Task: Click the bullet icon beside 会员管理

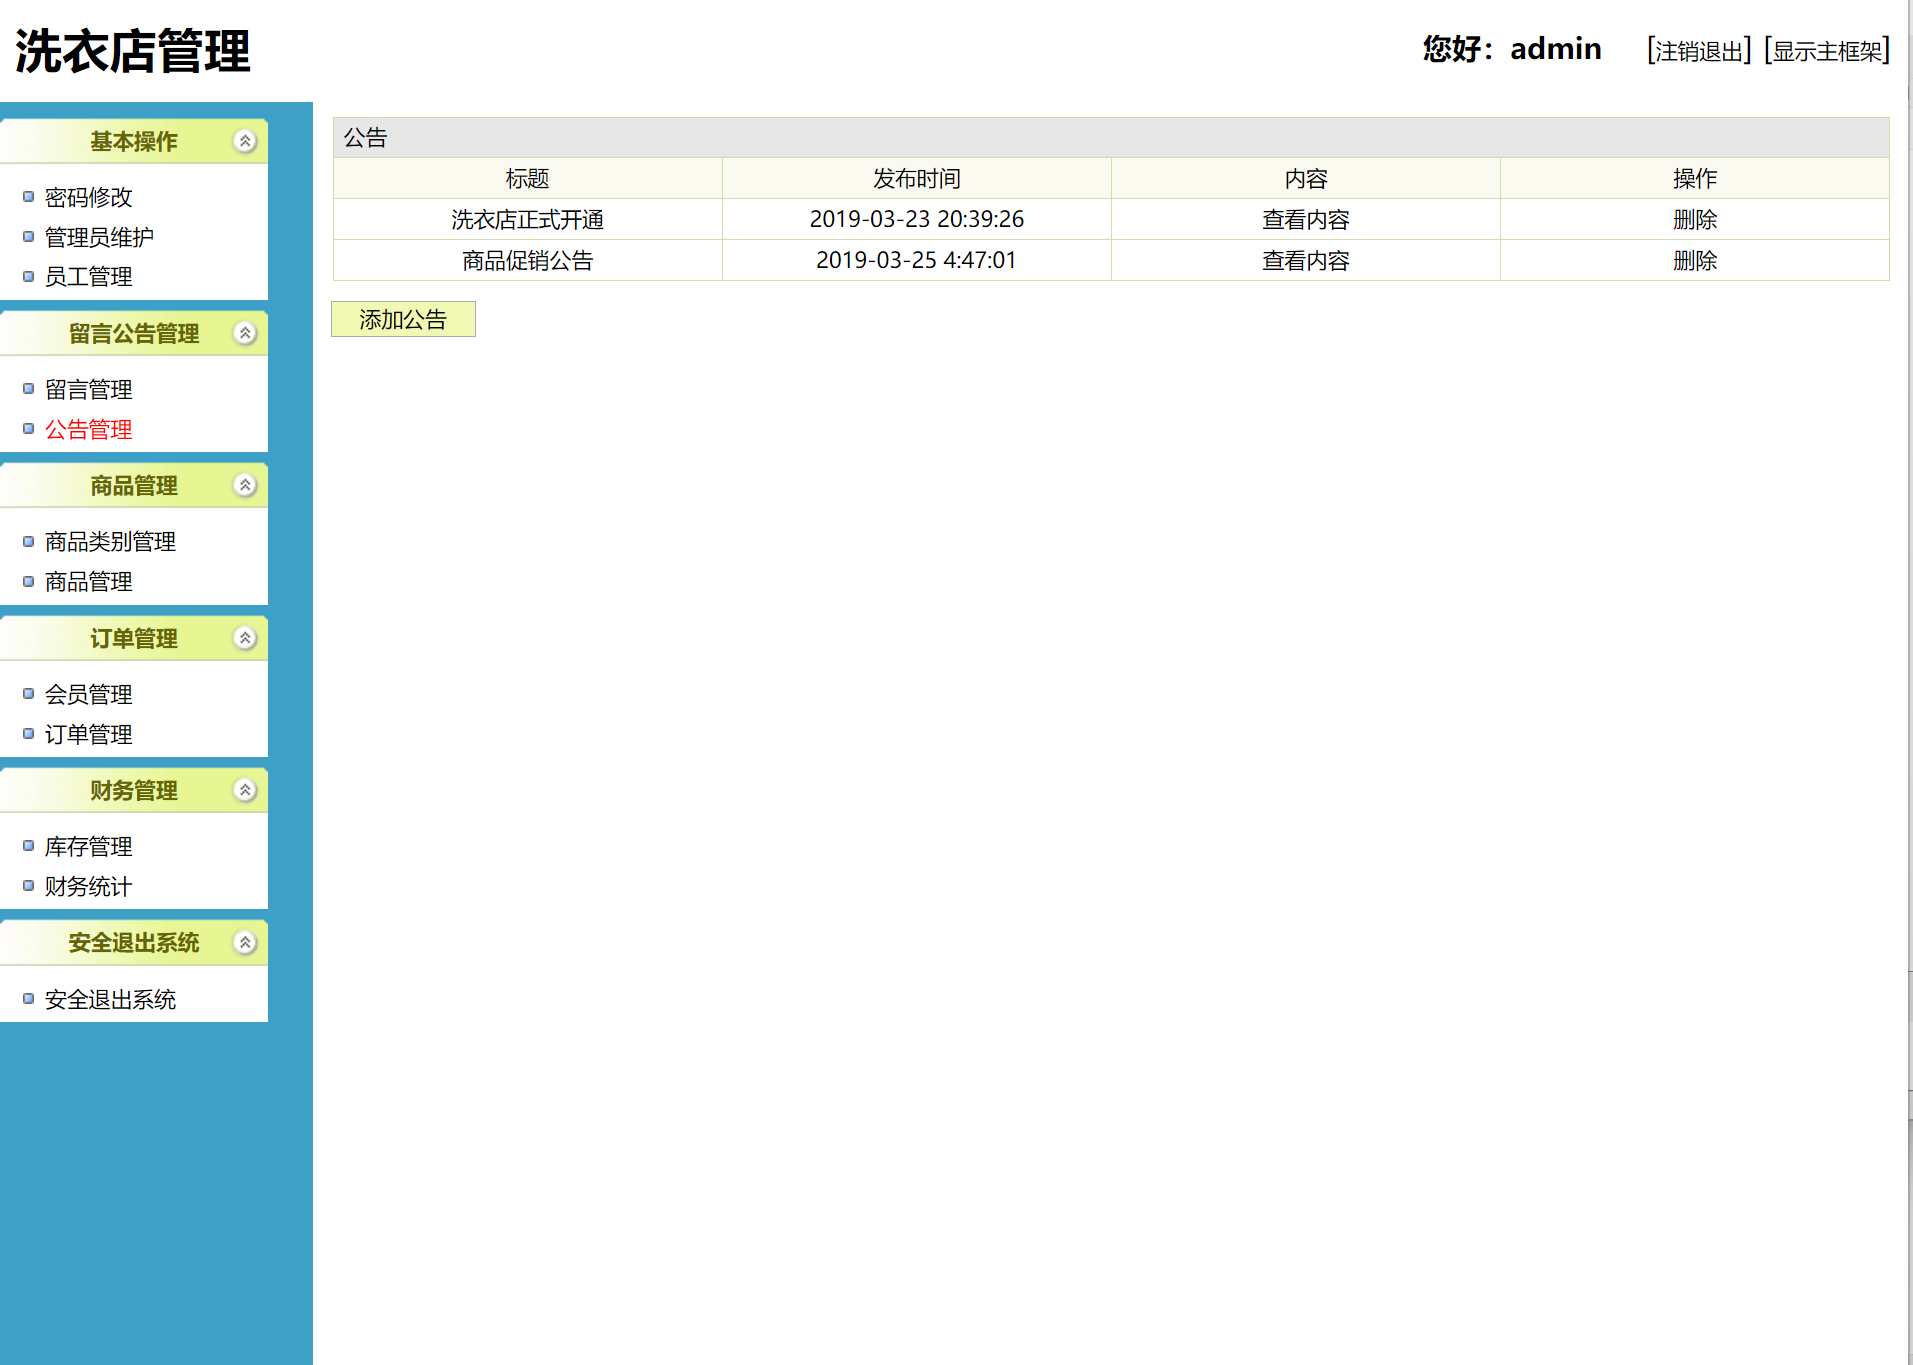Action: pos(28,692)
